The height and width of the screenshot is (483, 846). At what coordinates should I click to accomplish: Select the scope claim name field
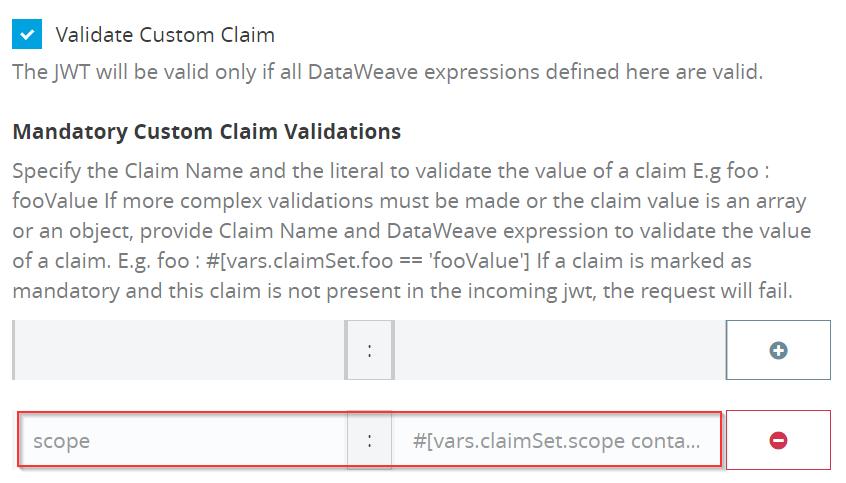point(183,440)
